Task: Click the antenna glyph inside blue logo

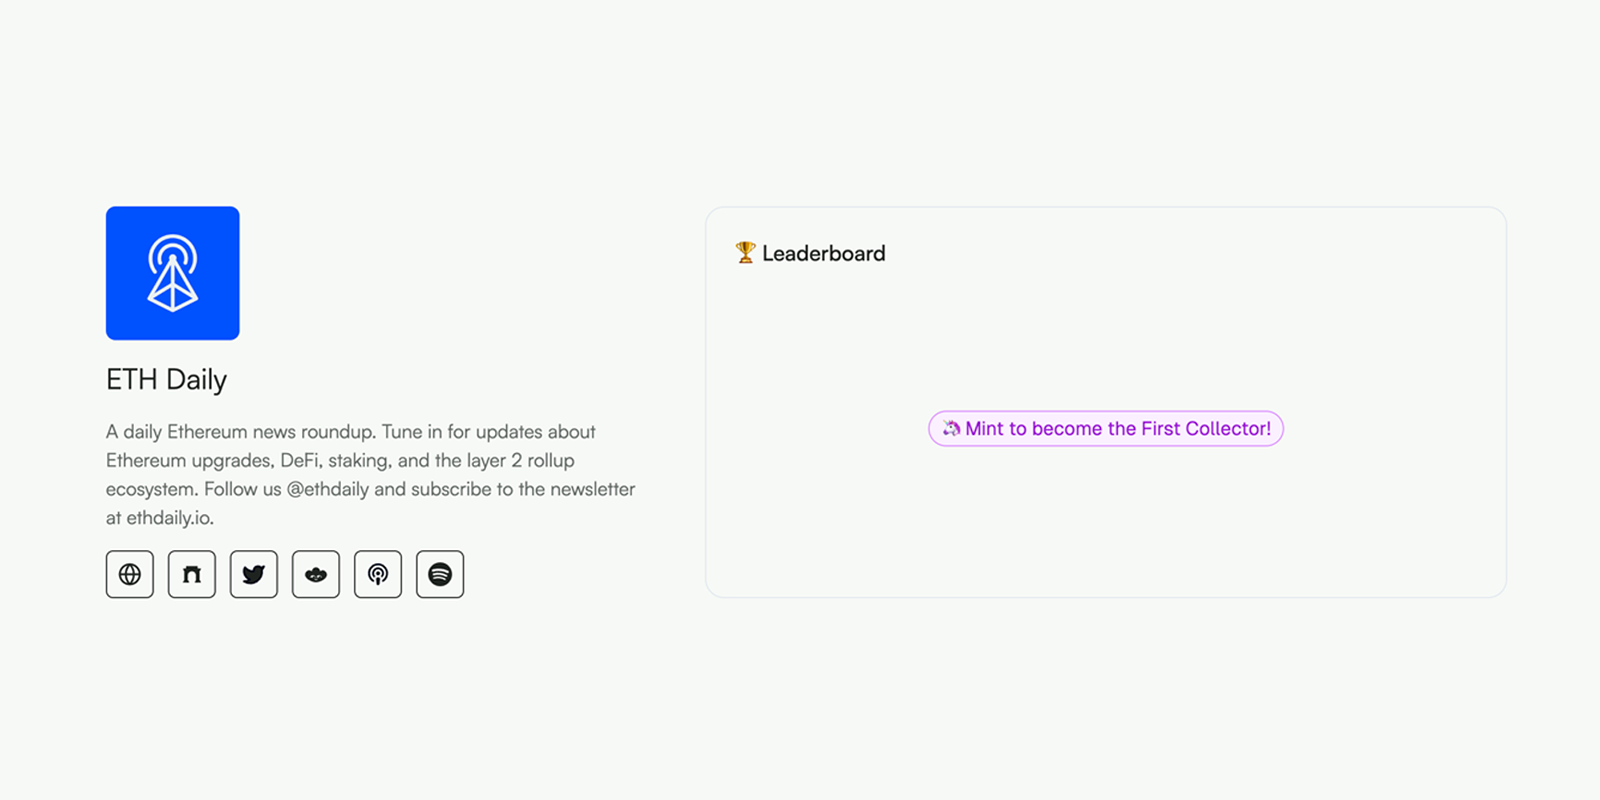Action: (x=173, y=273)
